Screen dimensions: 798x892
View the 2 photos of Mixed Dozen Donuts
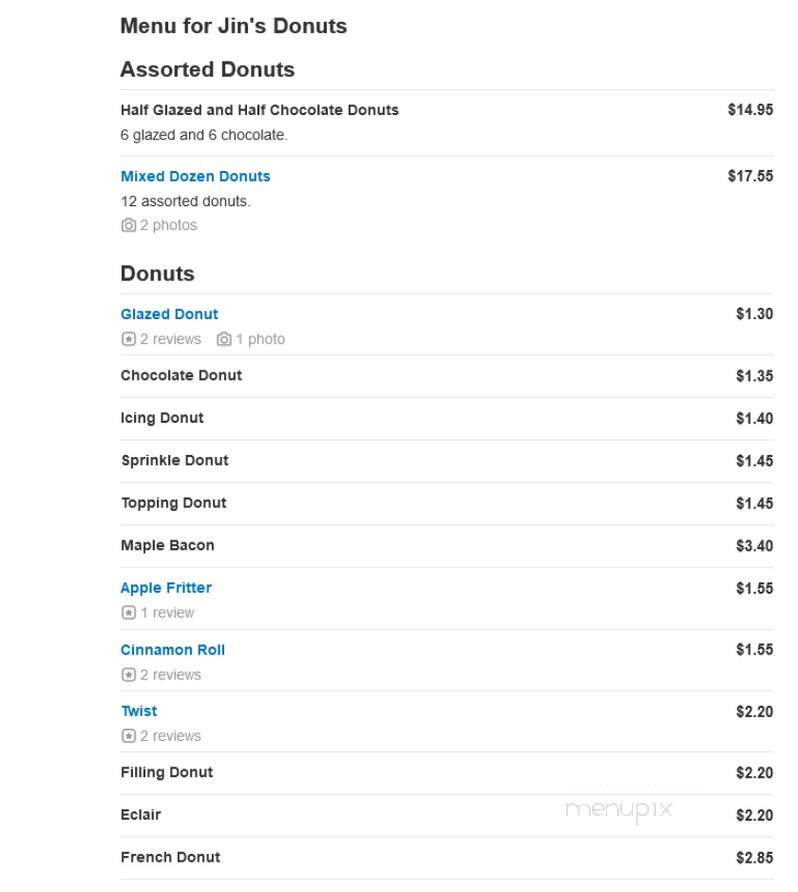tap(168, 225)
